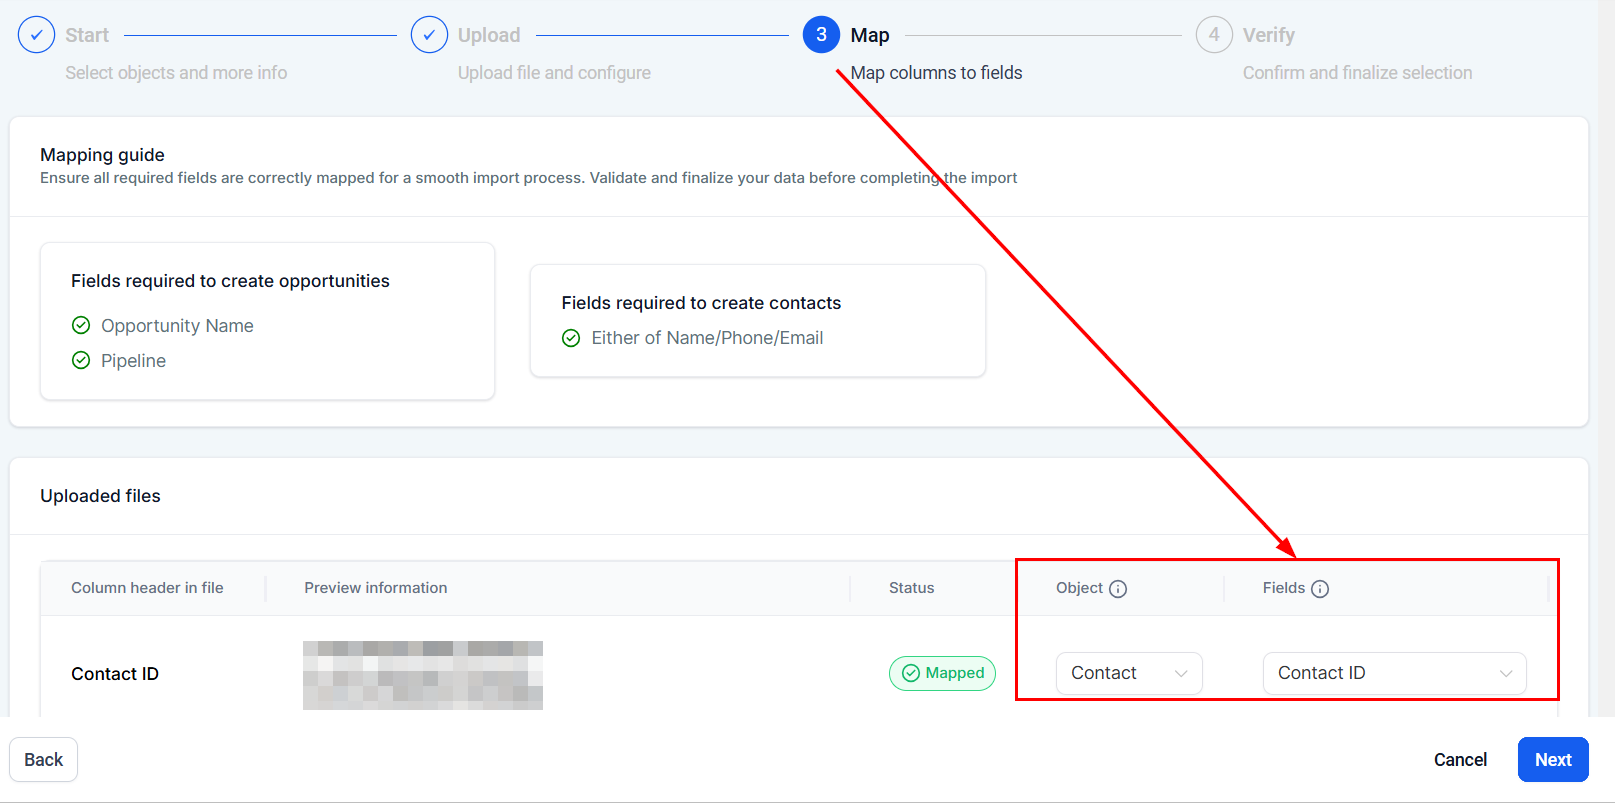
Task: Click the Column header in file heading
Action: point(147,588)
